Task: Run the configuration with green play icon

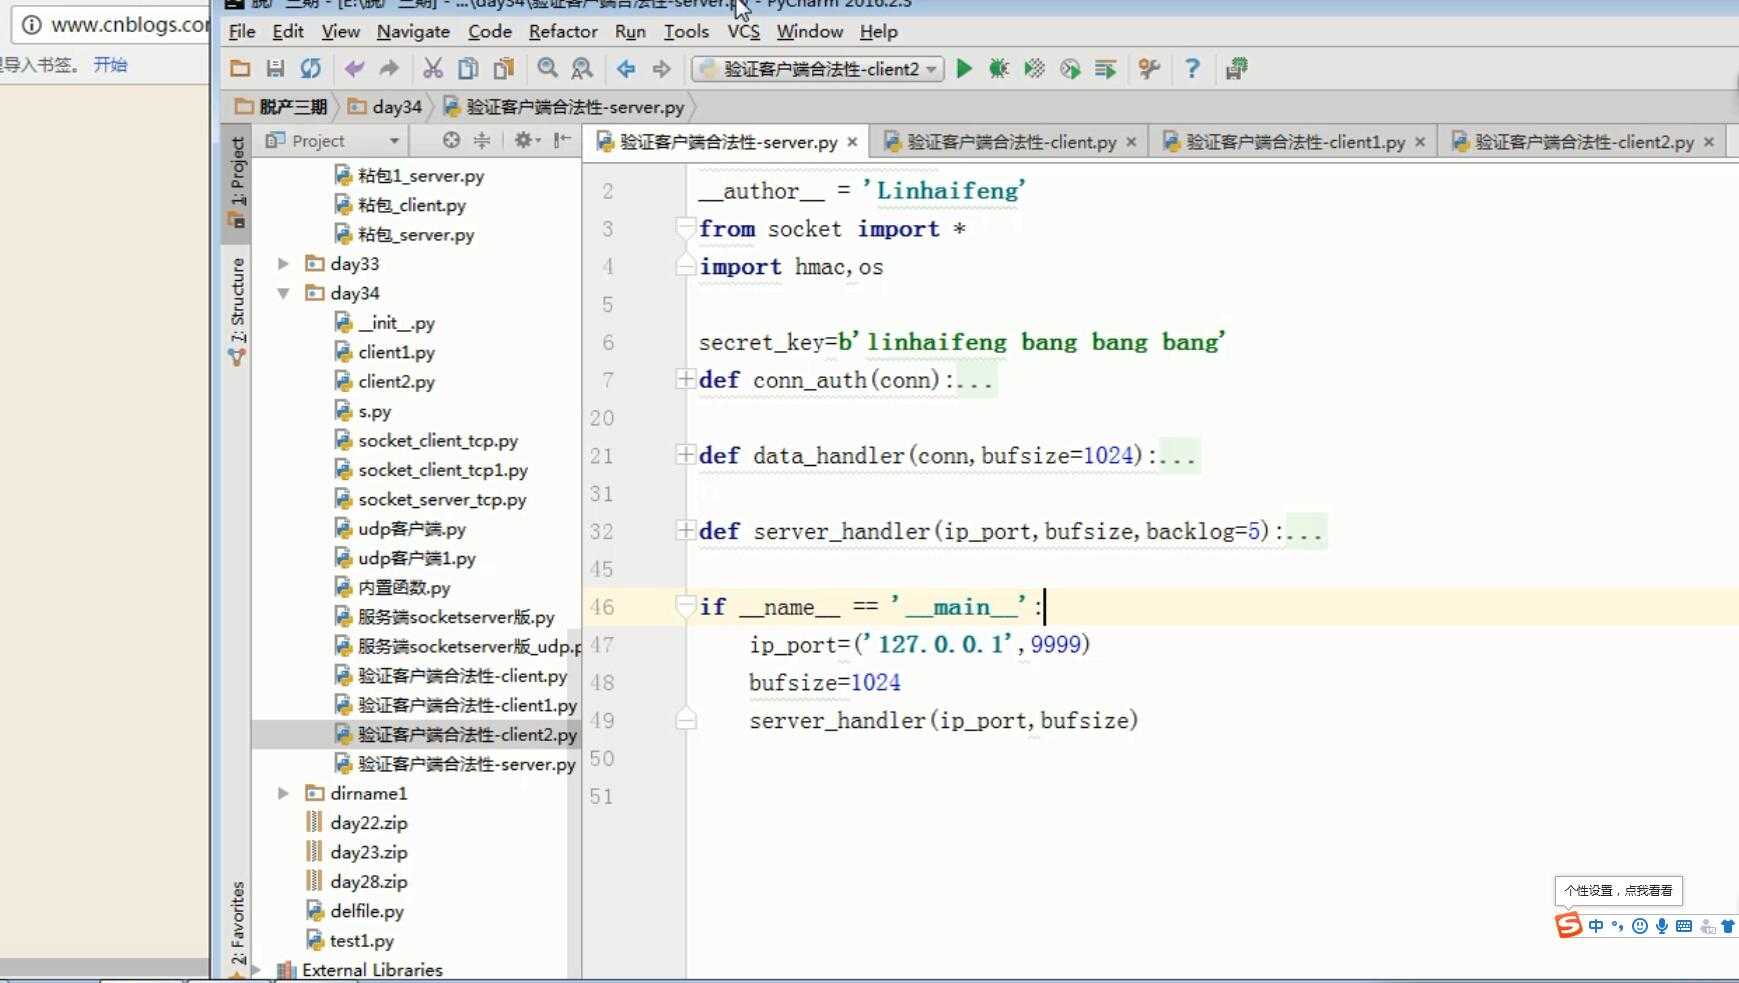Action: 964,69
